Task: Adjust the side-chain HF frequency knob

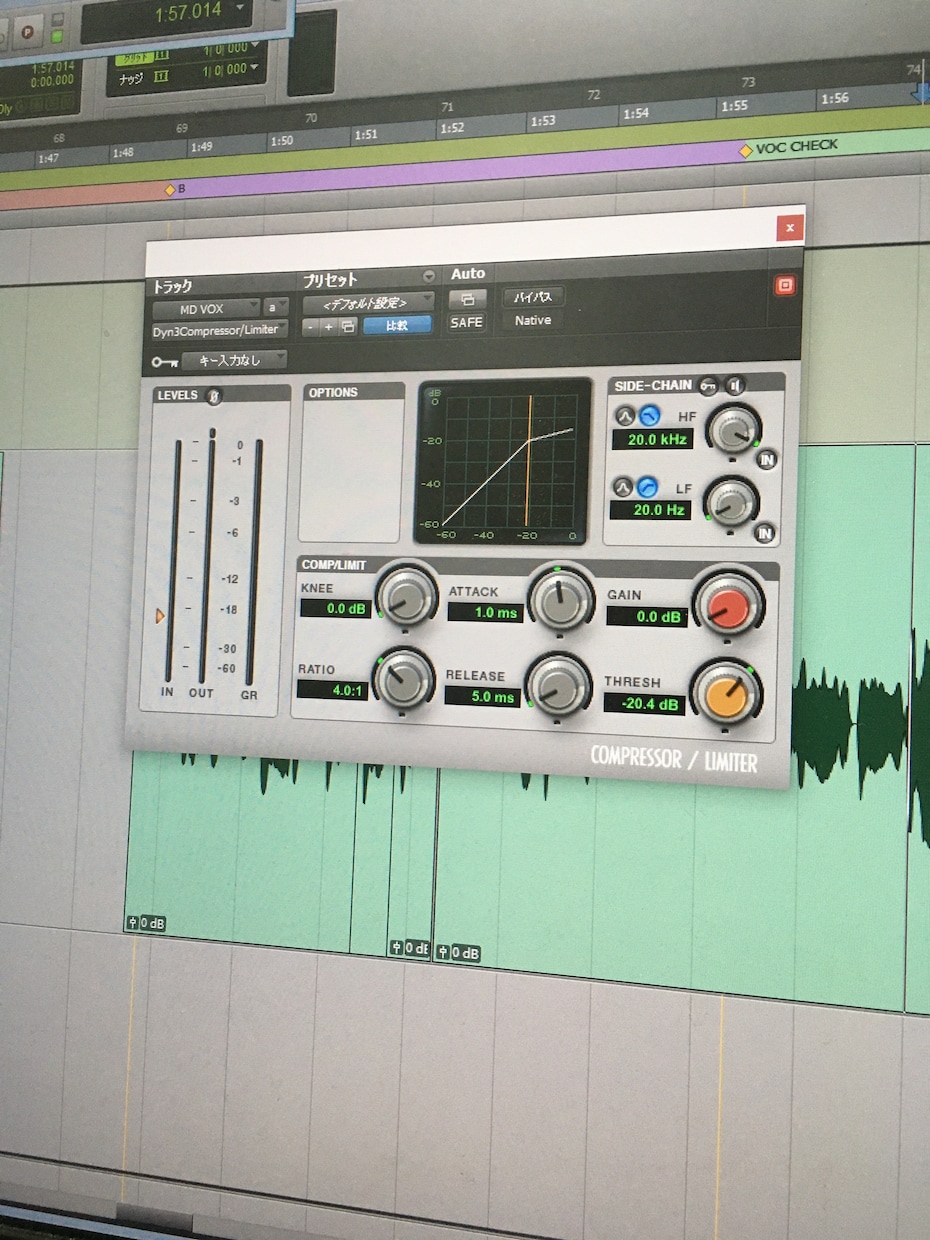Action: [733, 431]
